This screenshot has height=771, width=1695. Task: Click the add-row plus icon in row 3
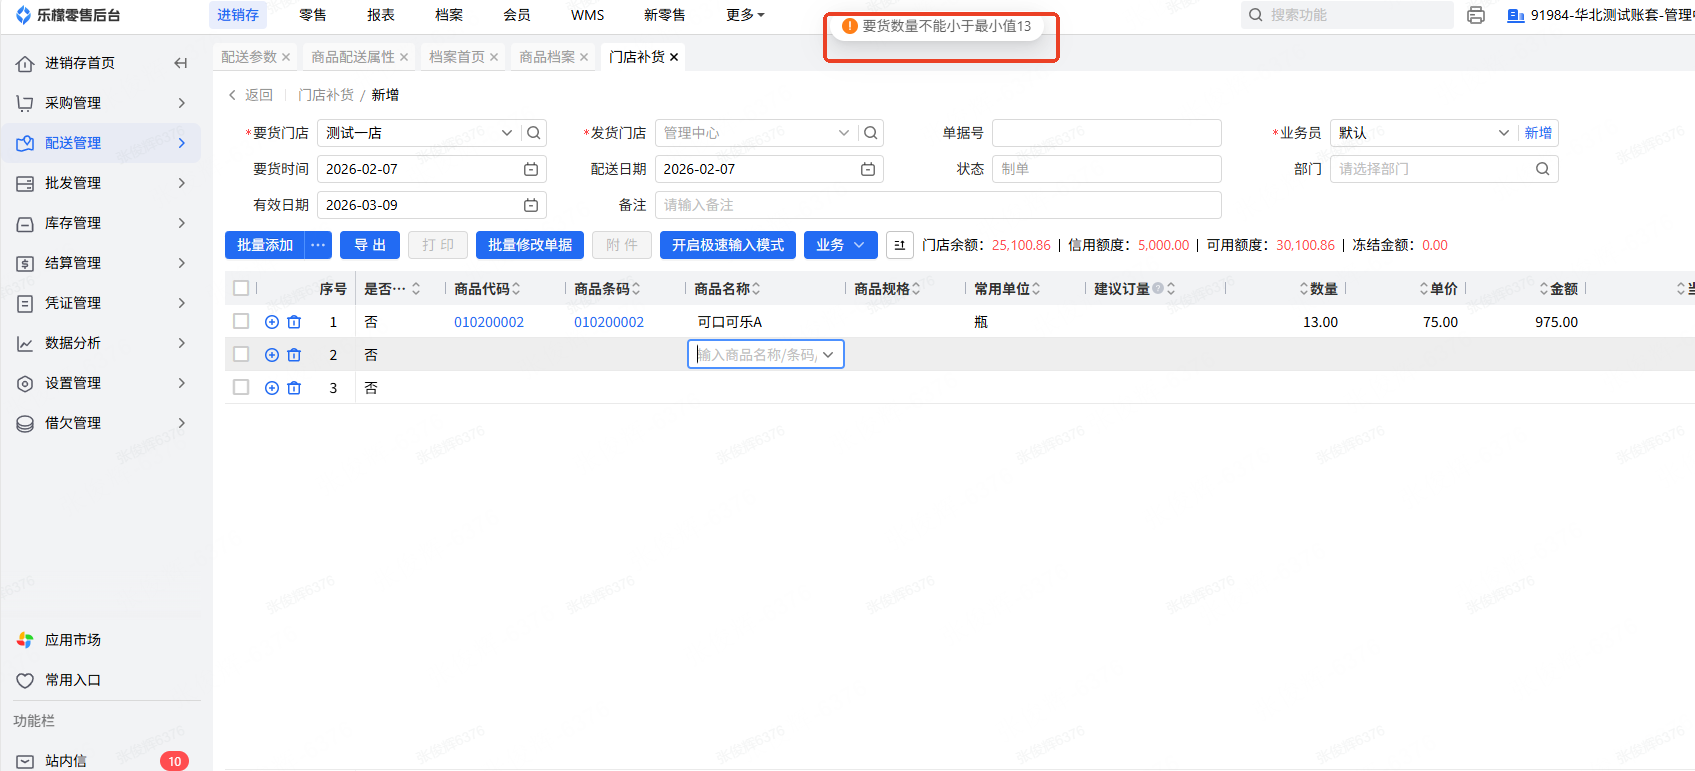272,388
